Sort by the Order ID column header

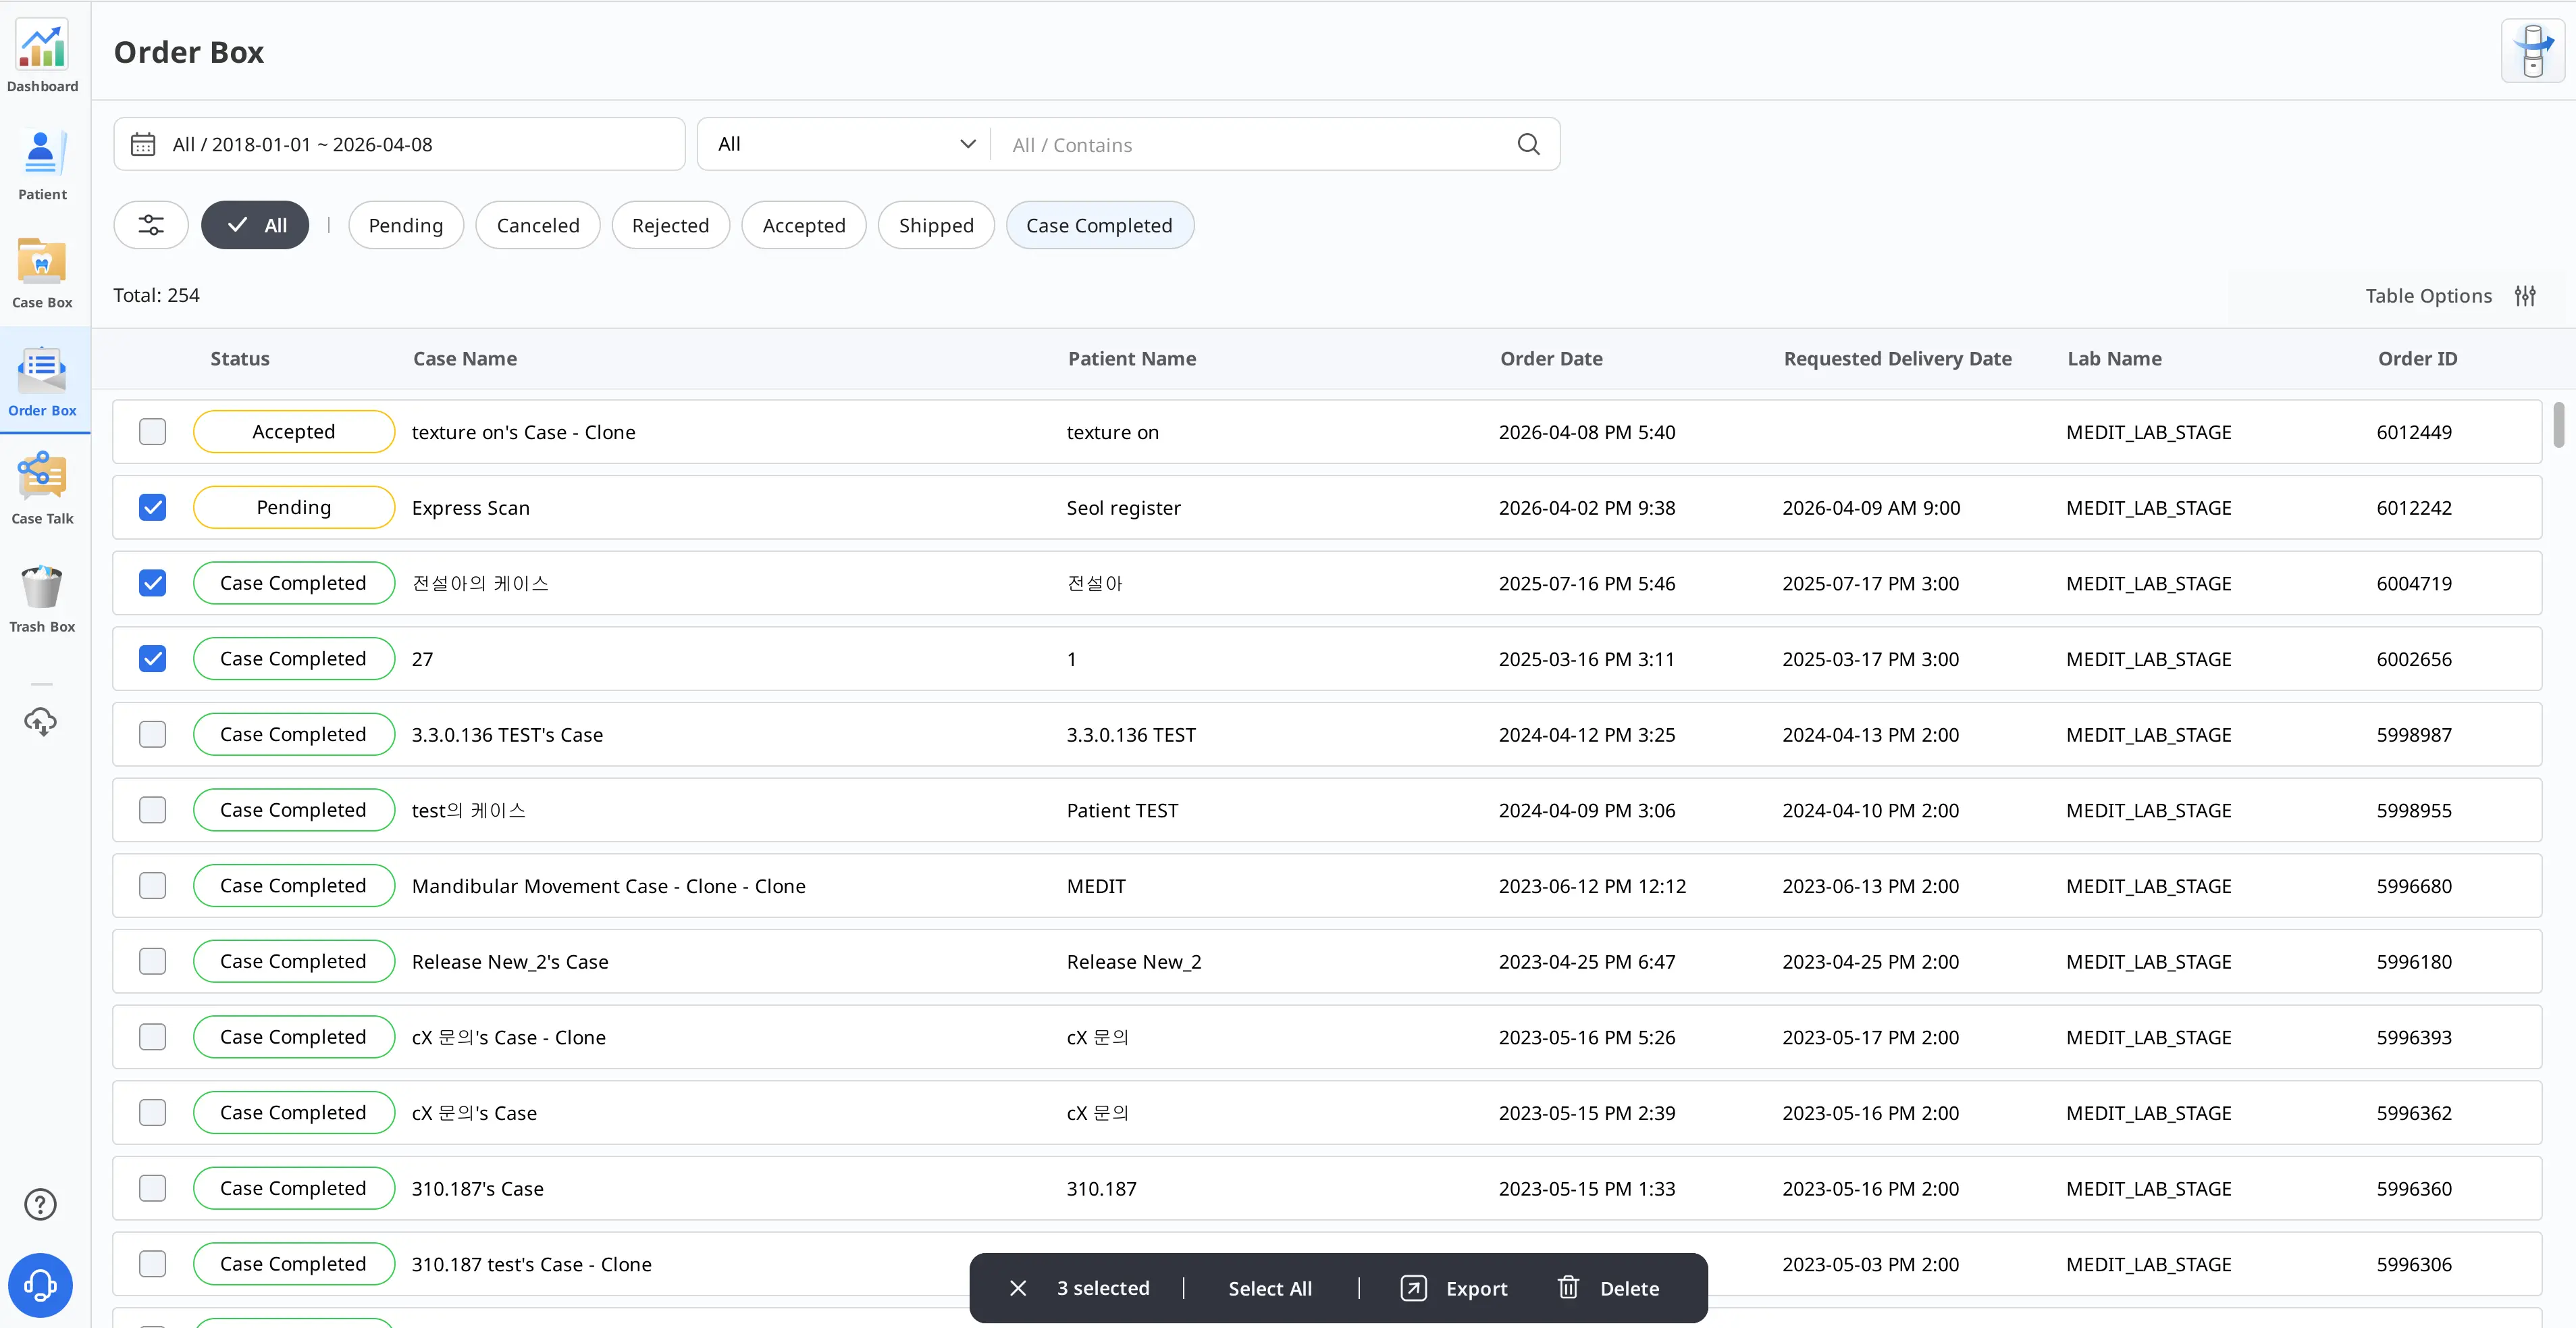2417,358
